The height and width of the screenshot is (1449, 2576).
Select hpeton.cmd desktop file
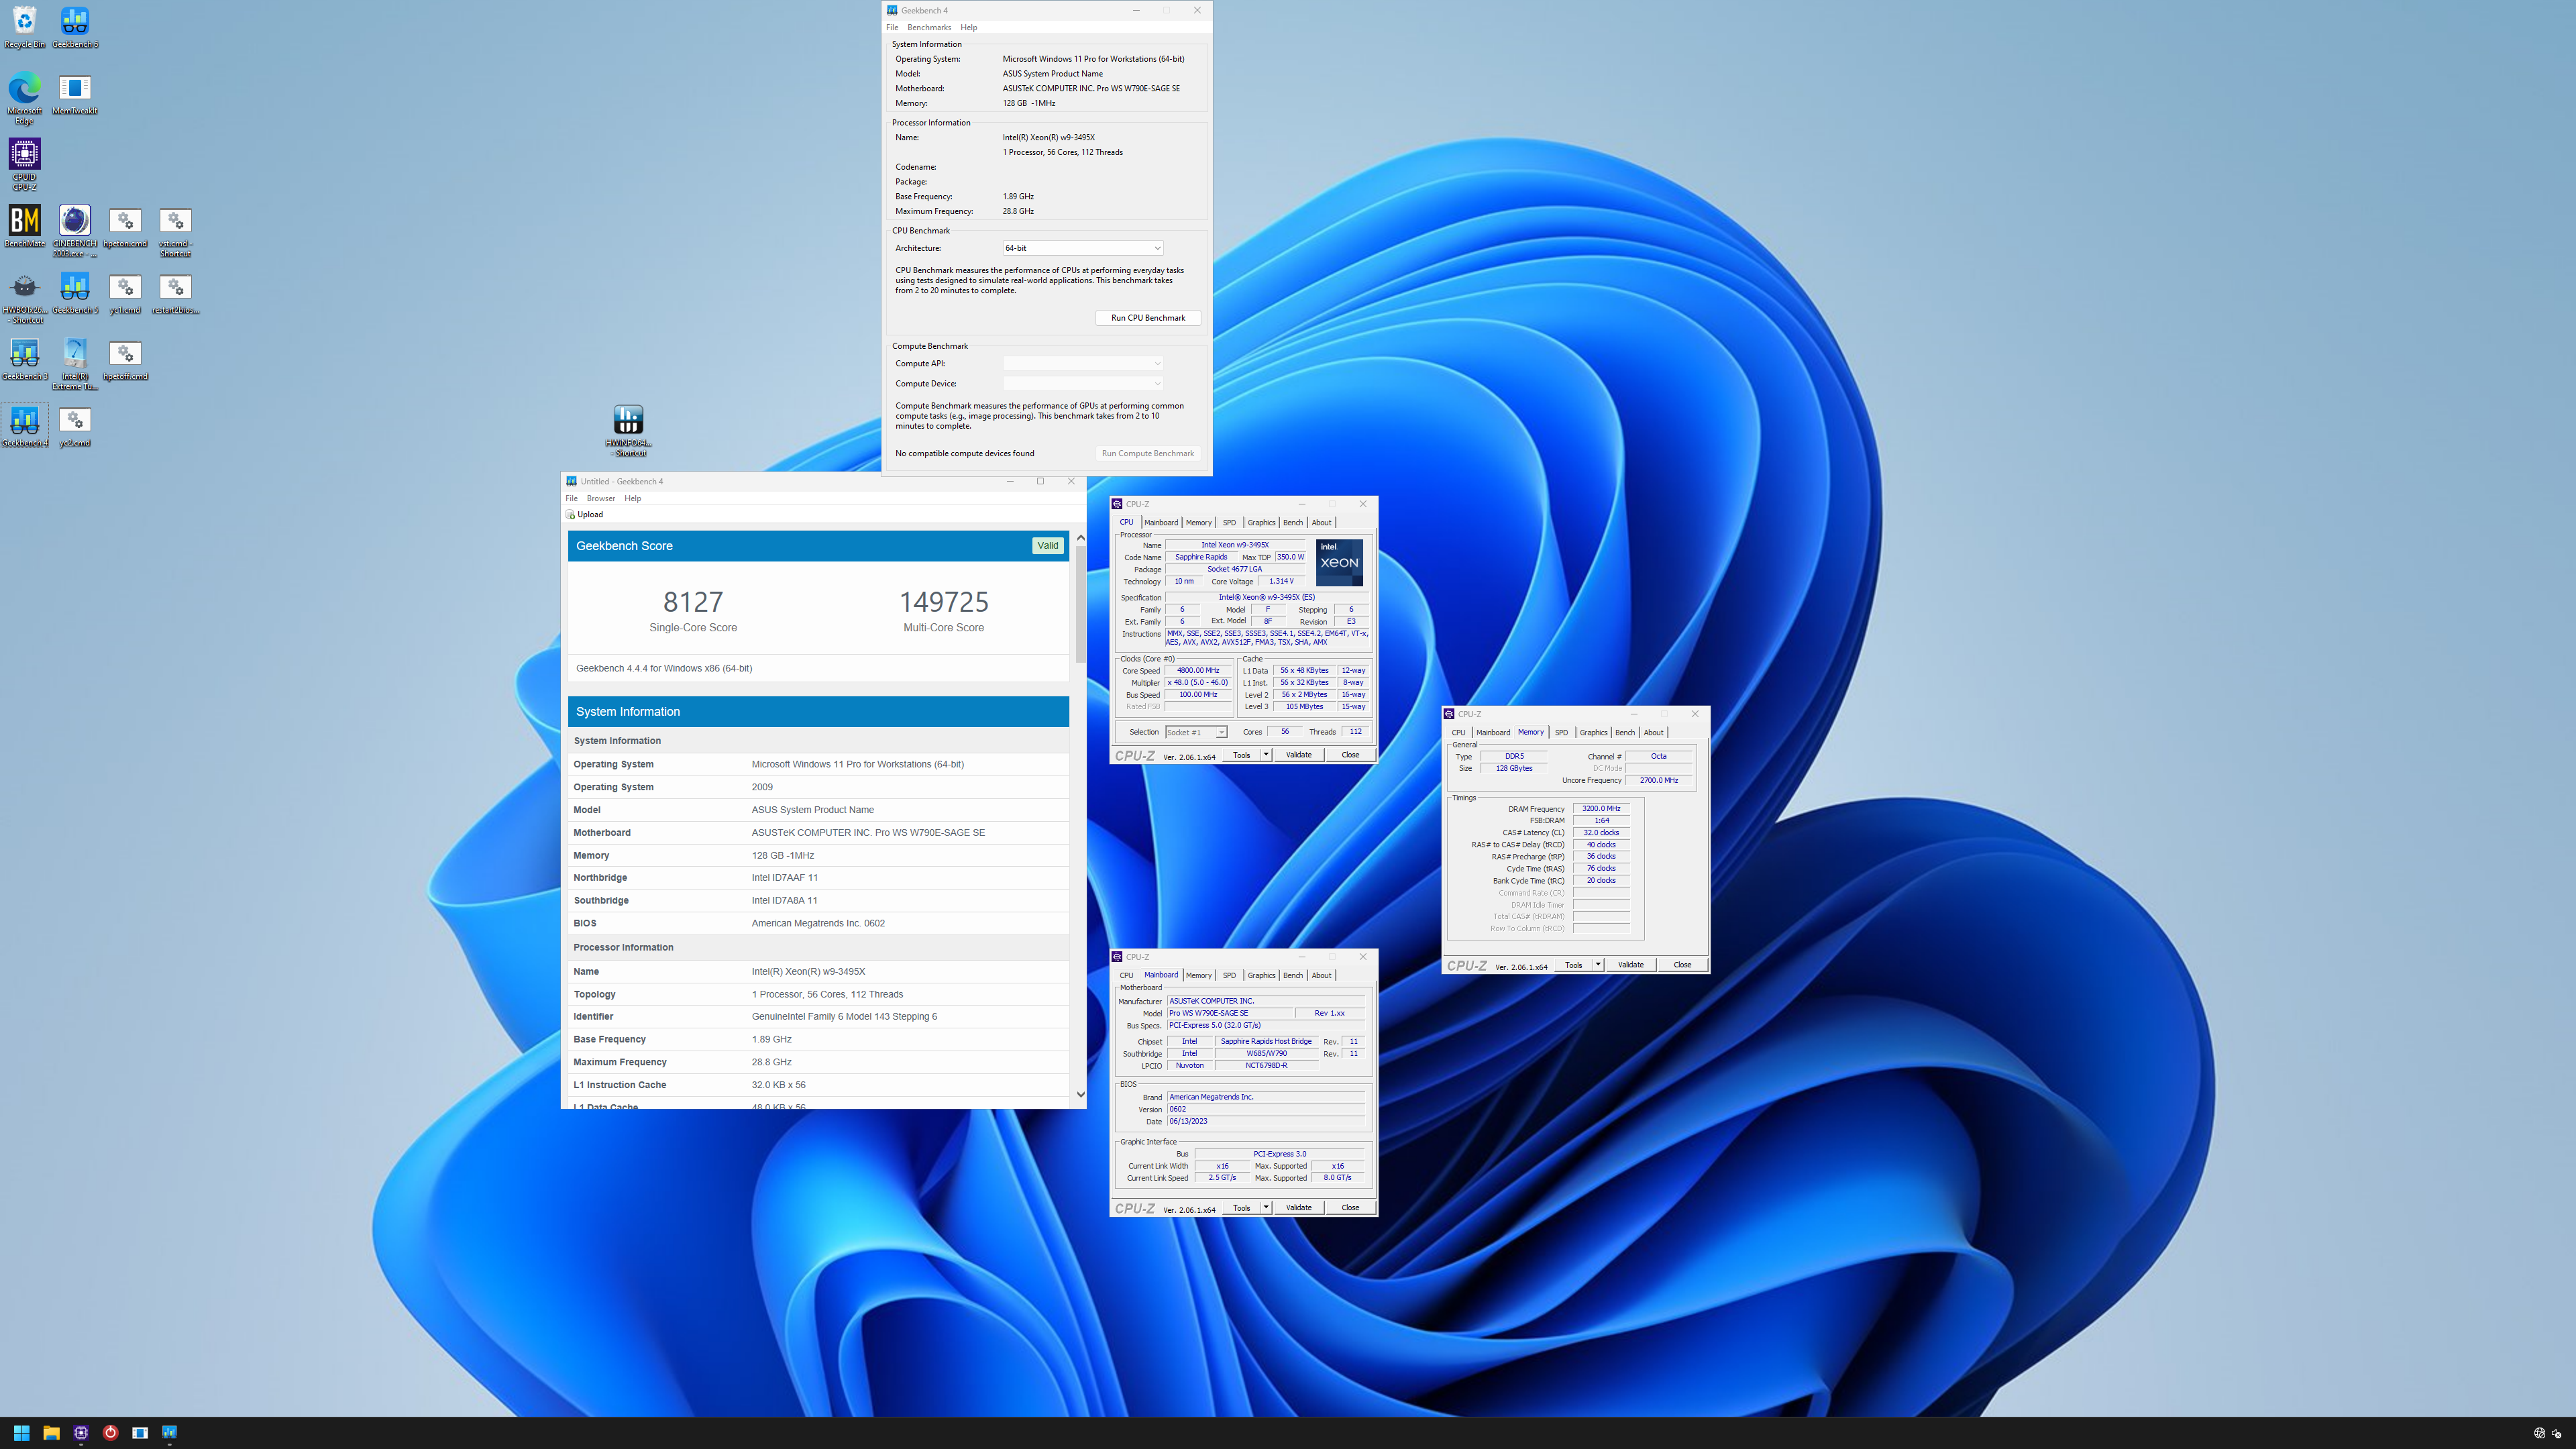(x=125, y=226)
